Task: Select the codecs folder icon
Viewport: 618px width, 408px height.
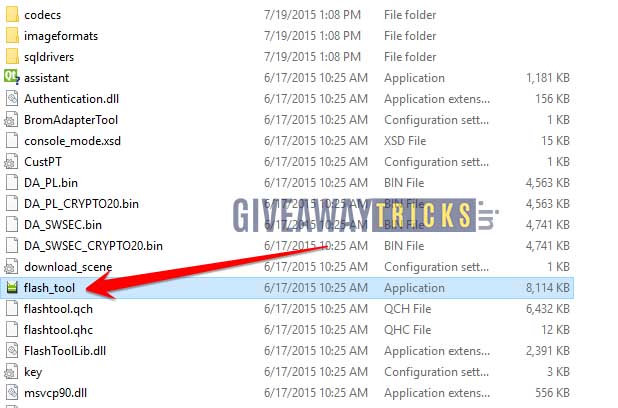Action: pyautogui.click(x=12, y=15)
